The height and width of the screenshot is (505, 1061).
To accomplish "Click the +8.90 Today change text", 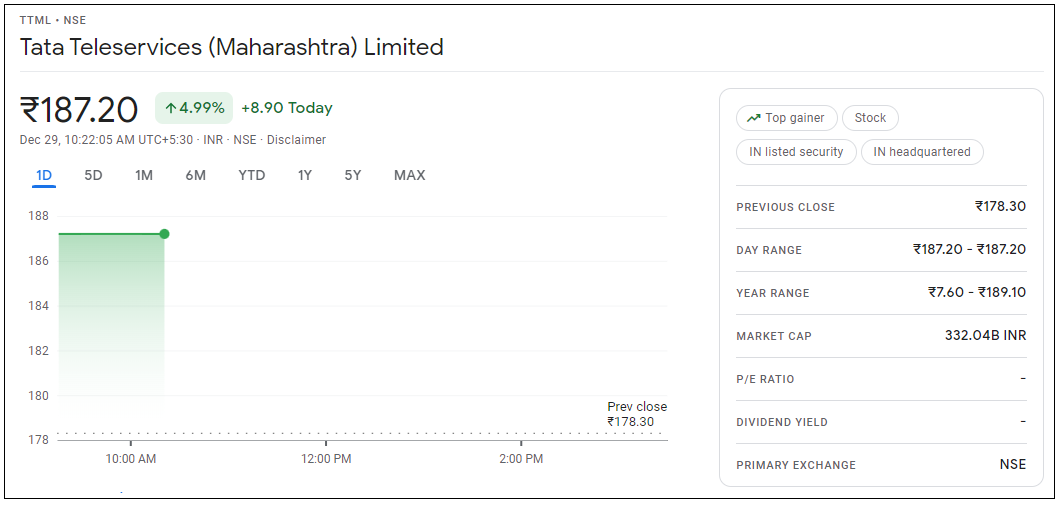I will 287,108.
